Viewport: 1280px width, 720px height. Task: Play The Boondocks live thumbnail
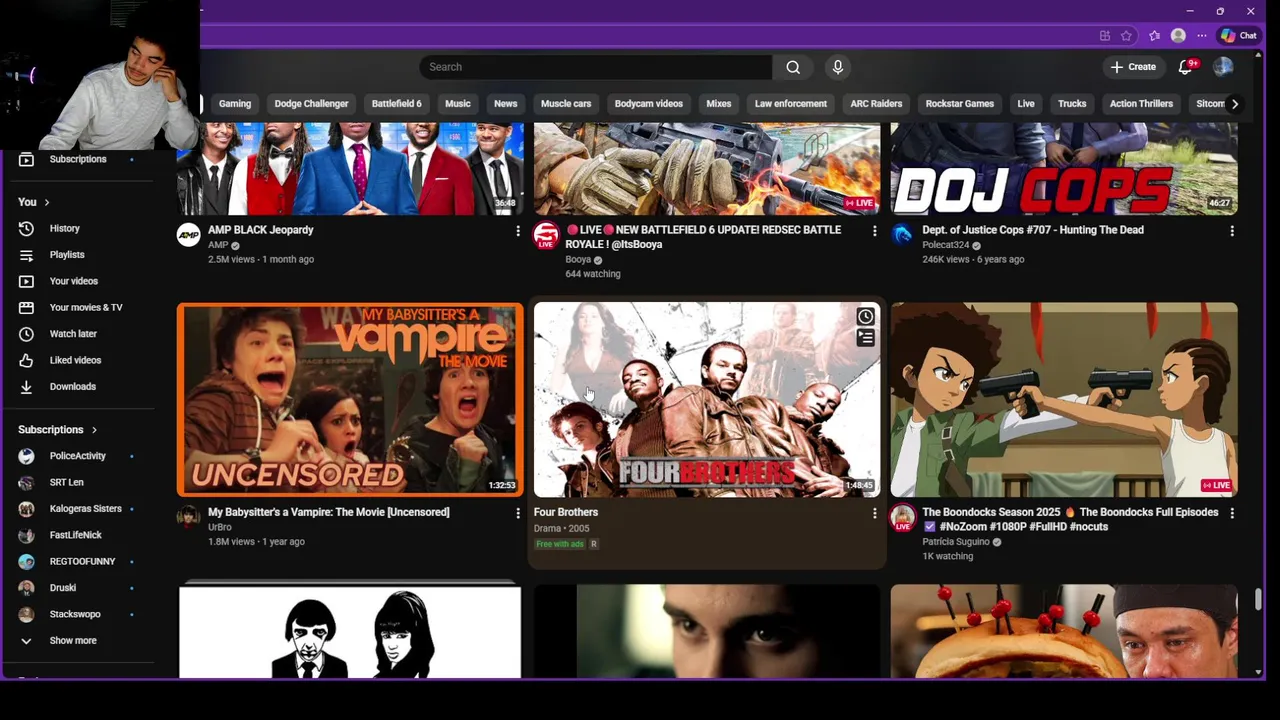click(x=1064, y=400)
